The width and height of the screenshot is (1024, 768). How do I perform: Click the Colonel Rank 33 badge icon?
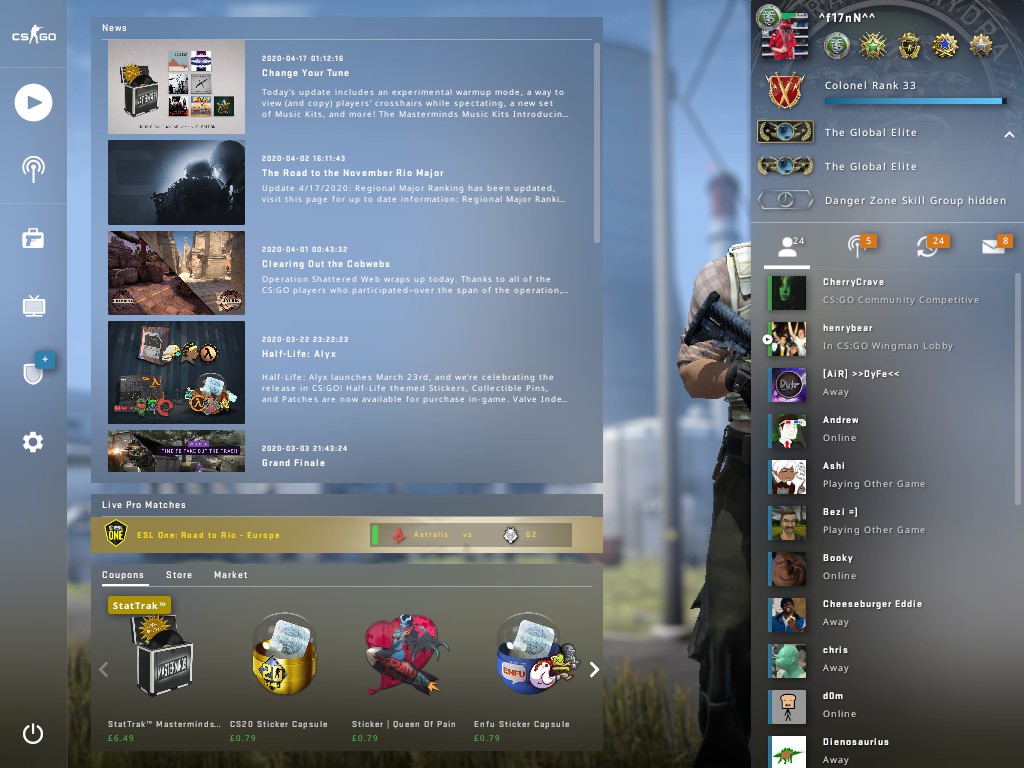(x=785, y=90)
